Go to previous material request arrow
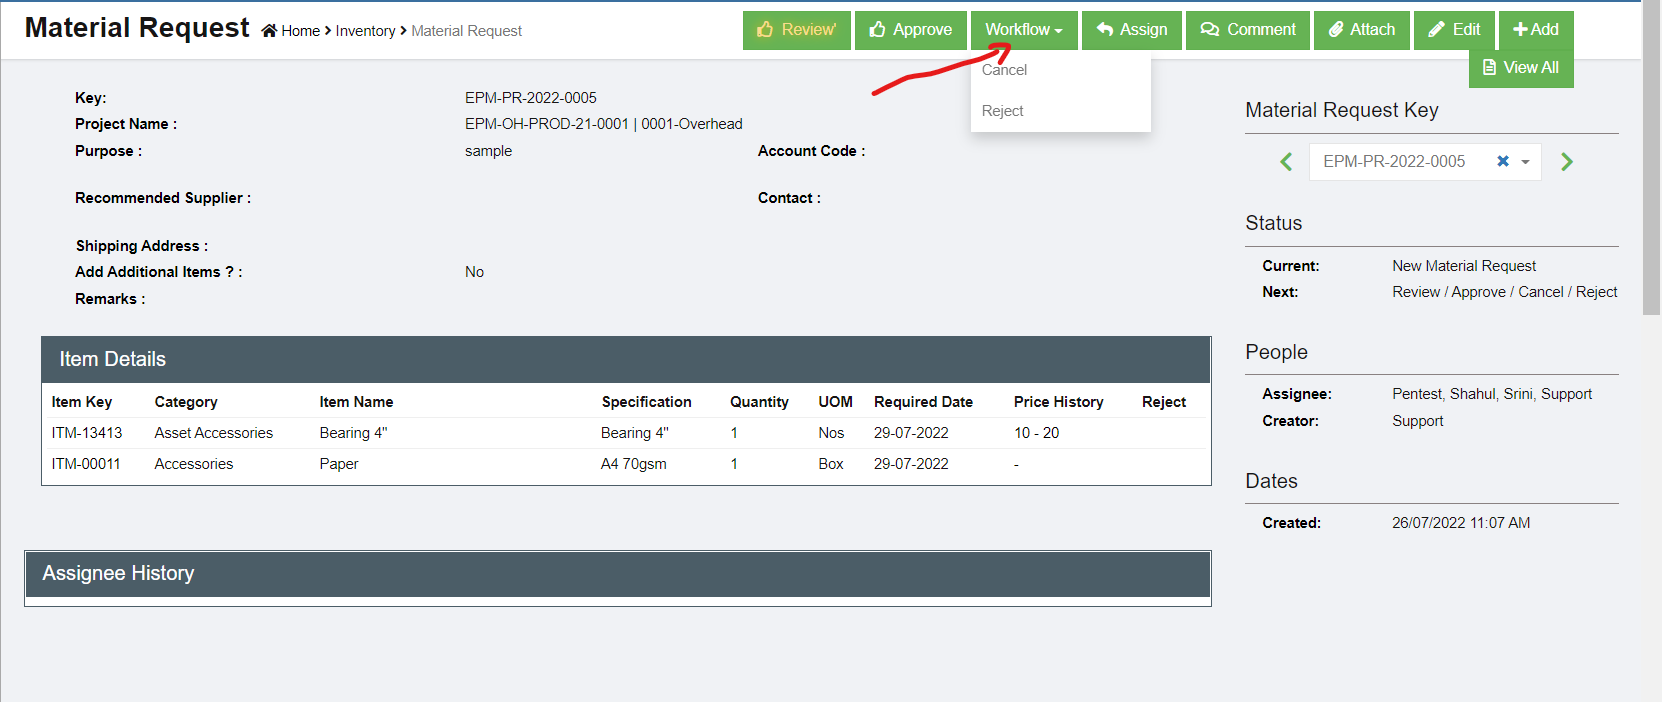Image resolution: width=1662 pixels, height=702 pixels. (1286, 162)
